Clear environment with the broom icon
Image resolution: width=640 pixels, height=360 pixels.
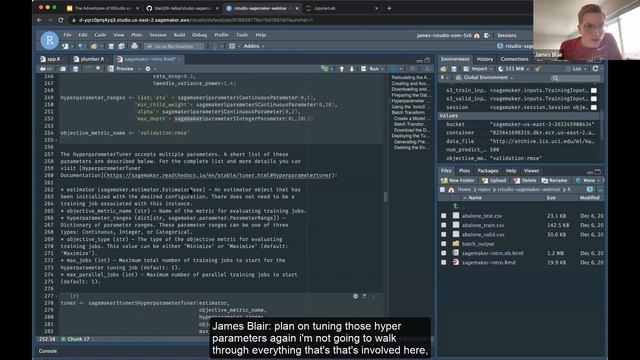538,69
